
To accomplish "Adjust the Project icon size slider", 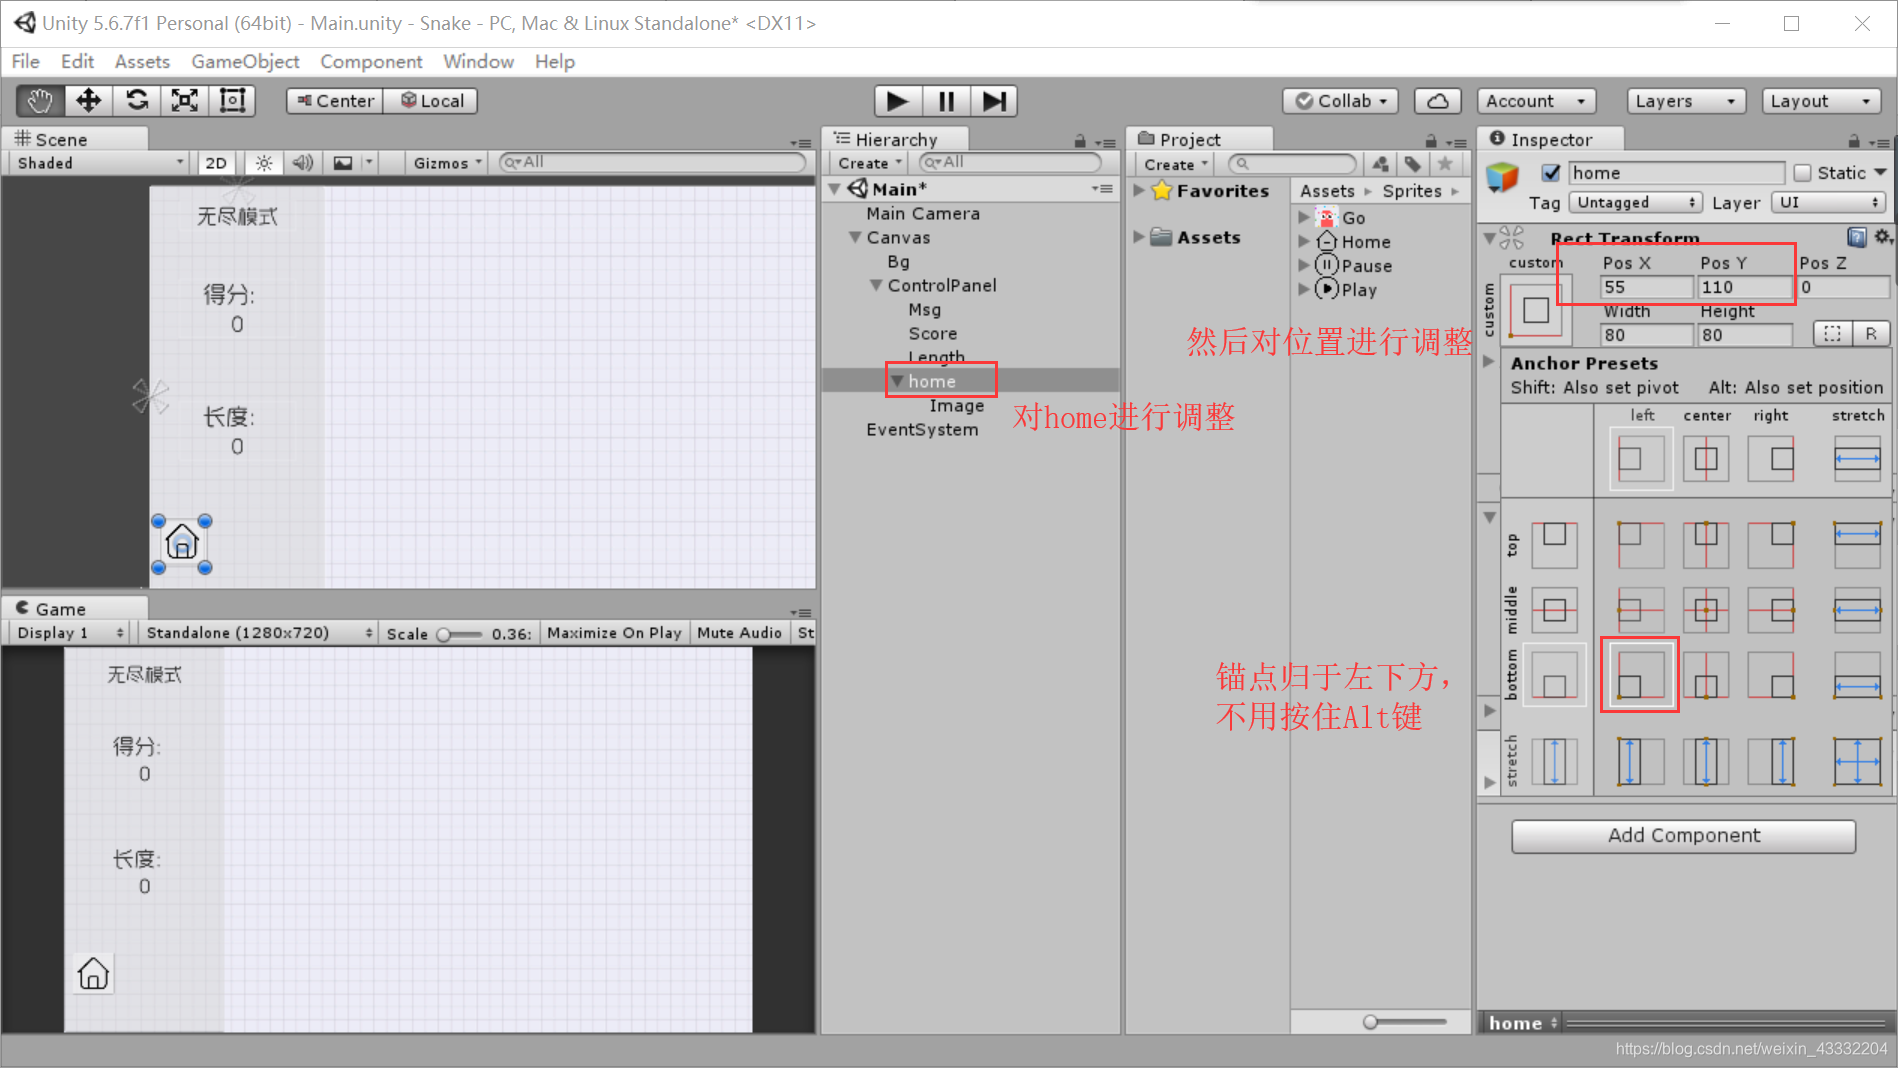I will pyautogui.click(x=1405, y=1022).
